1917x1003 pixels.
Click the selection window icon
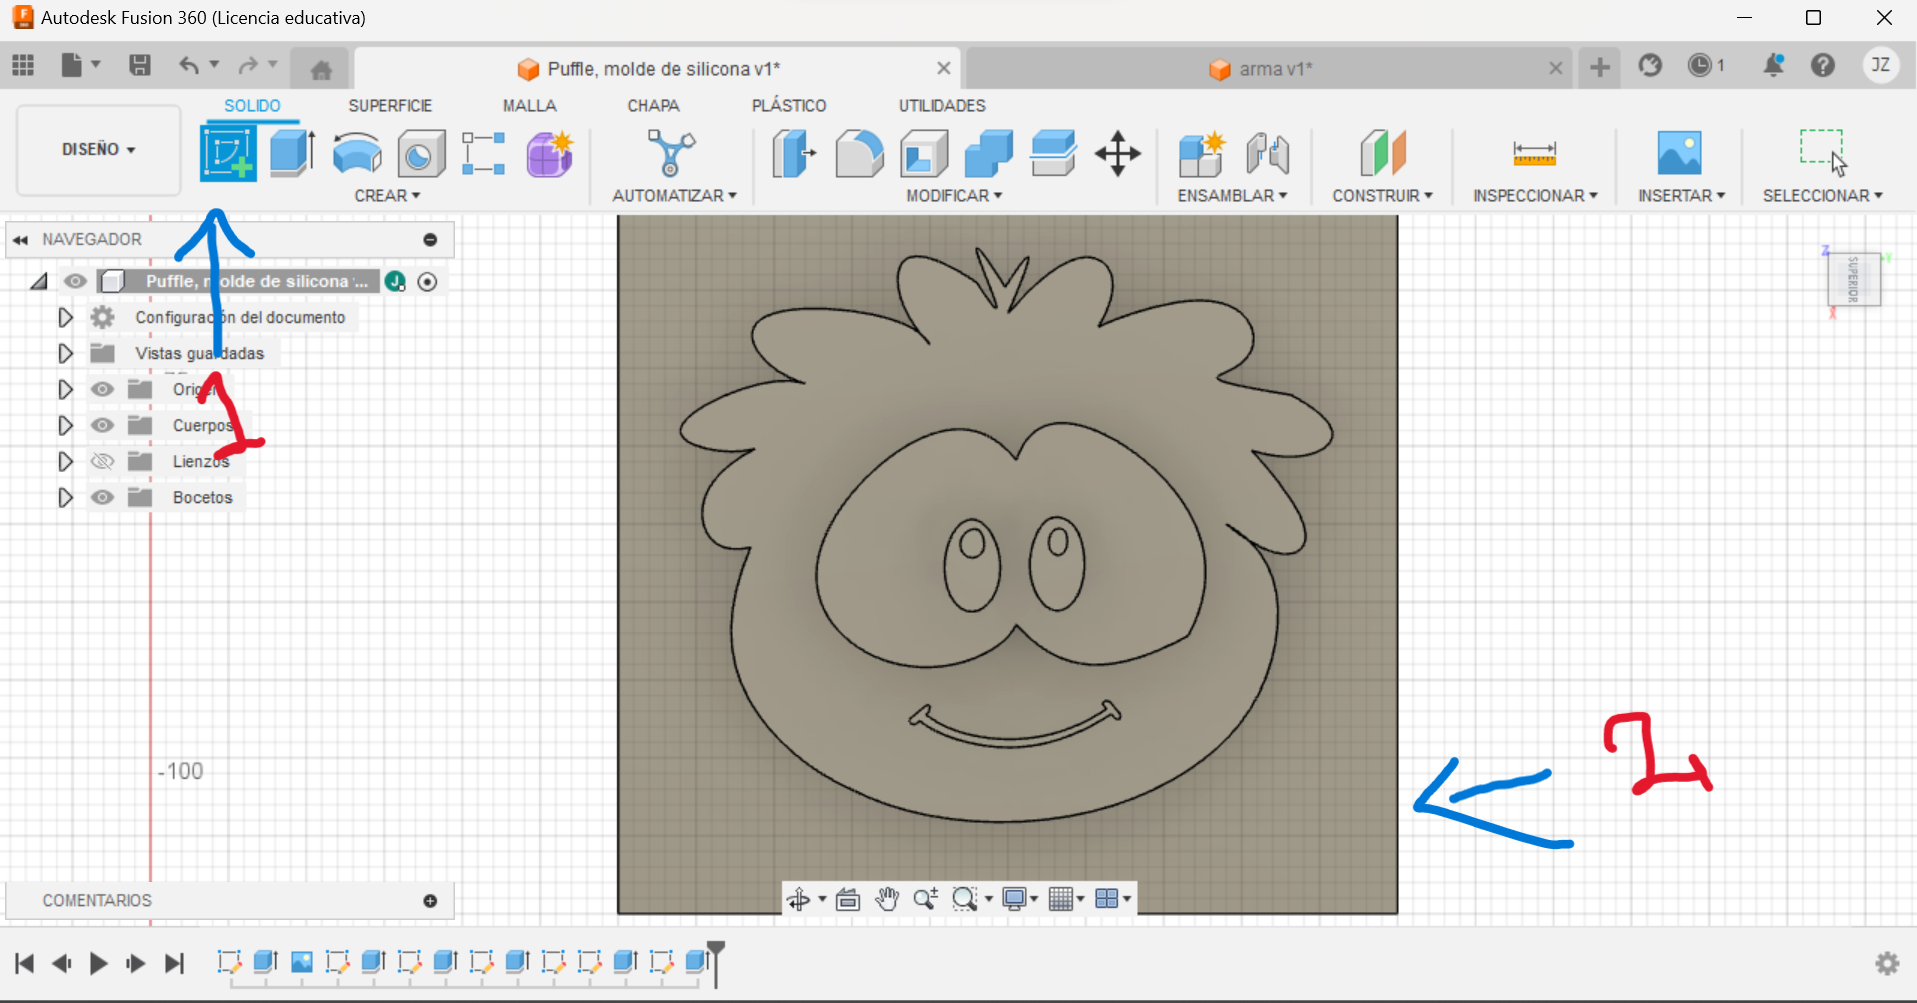1823,152
